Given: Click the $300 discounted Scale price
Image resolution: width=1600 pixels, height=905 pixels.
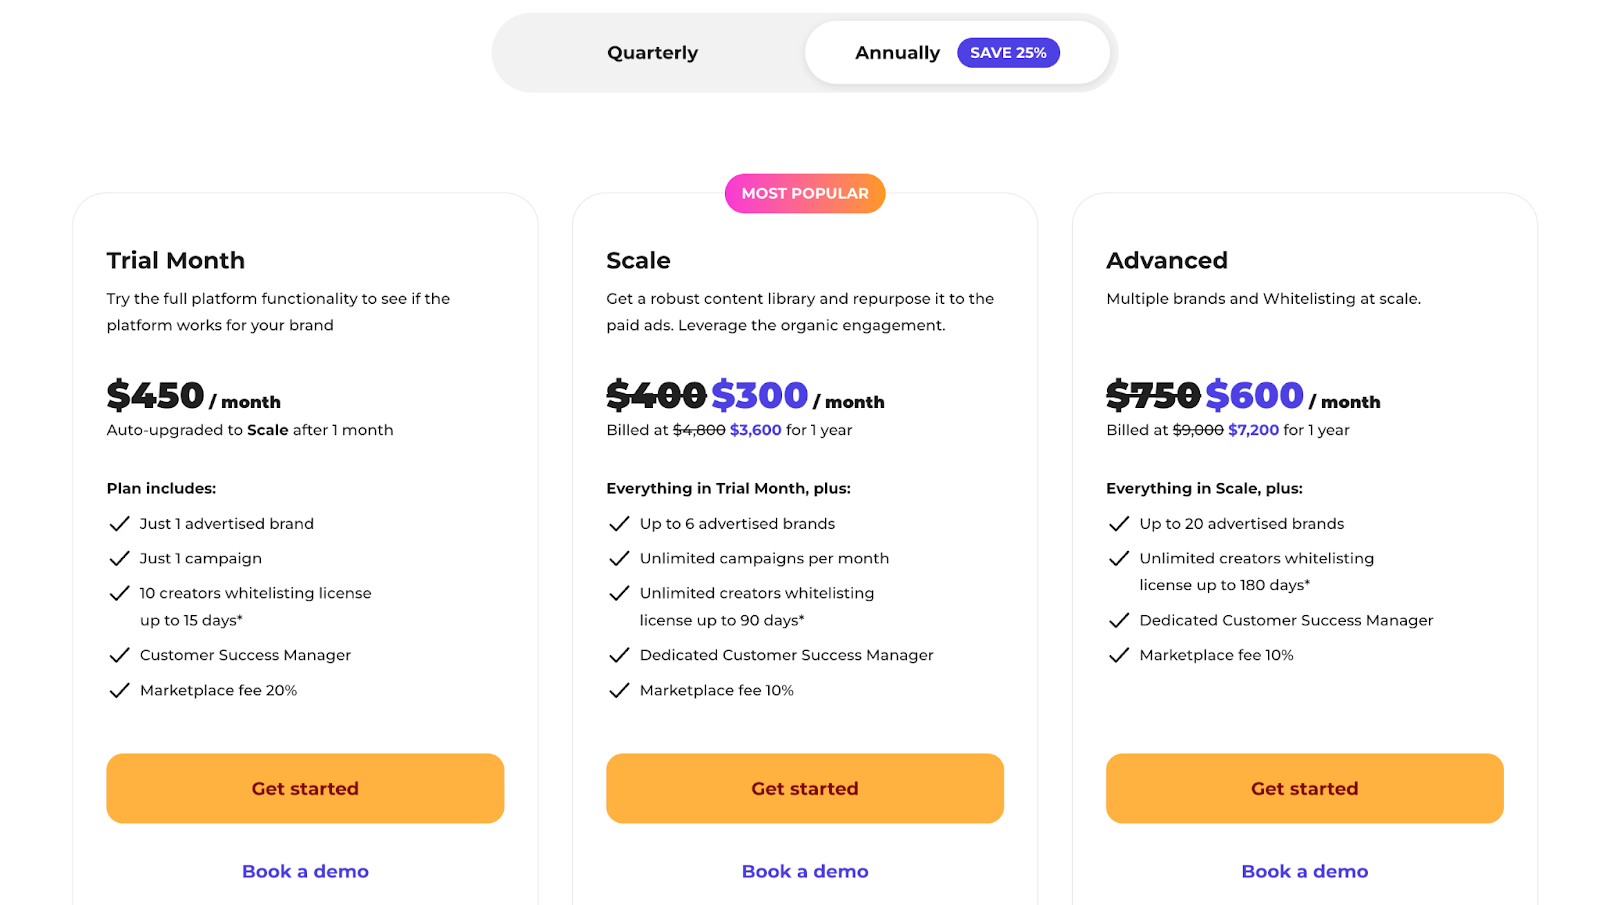Looking at the screenshot, I should (759, 396).
